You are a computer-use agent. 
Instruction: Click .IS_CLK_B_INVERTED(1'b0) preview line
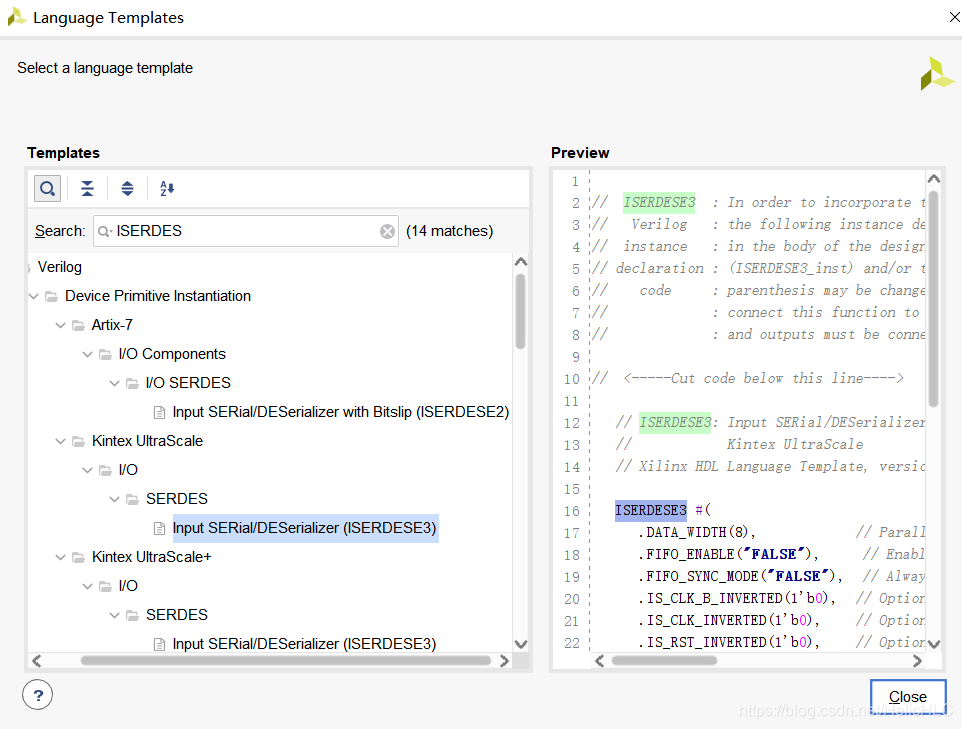point(736,598)
